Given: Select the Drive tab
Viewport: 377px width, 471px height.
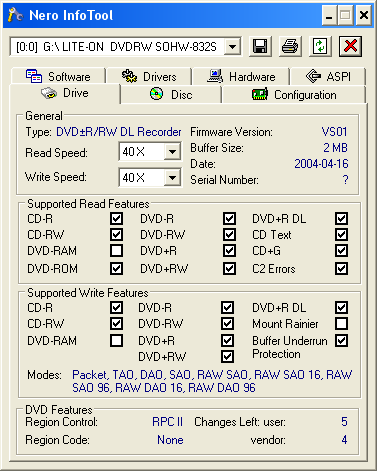Looking at the screenshot, I should 65,93.
